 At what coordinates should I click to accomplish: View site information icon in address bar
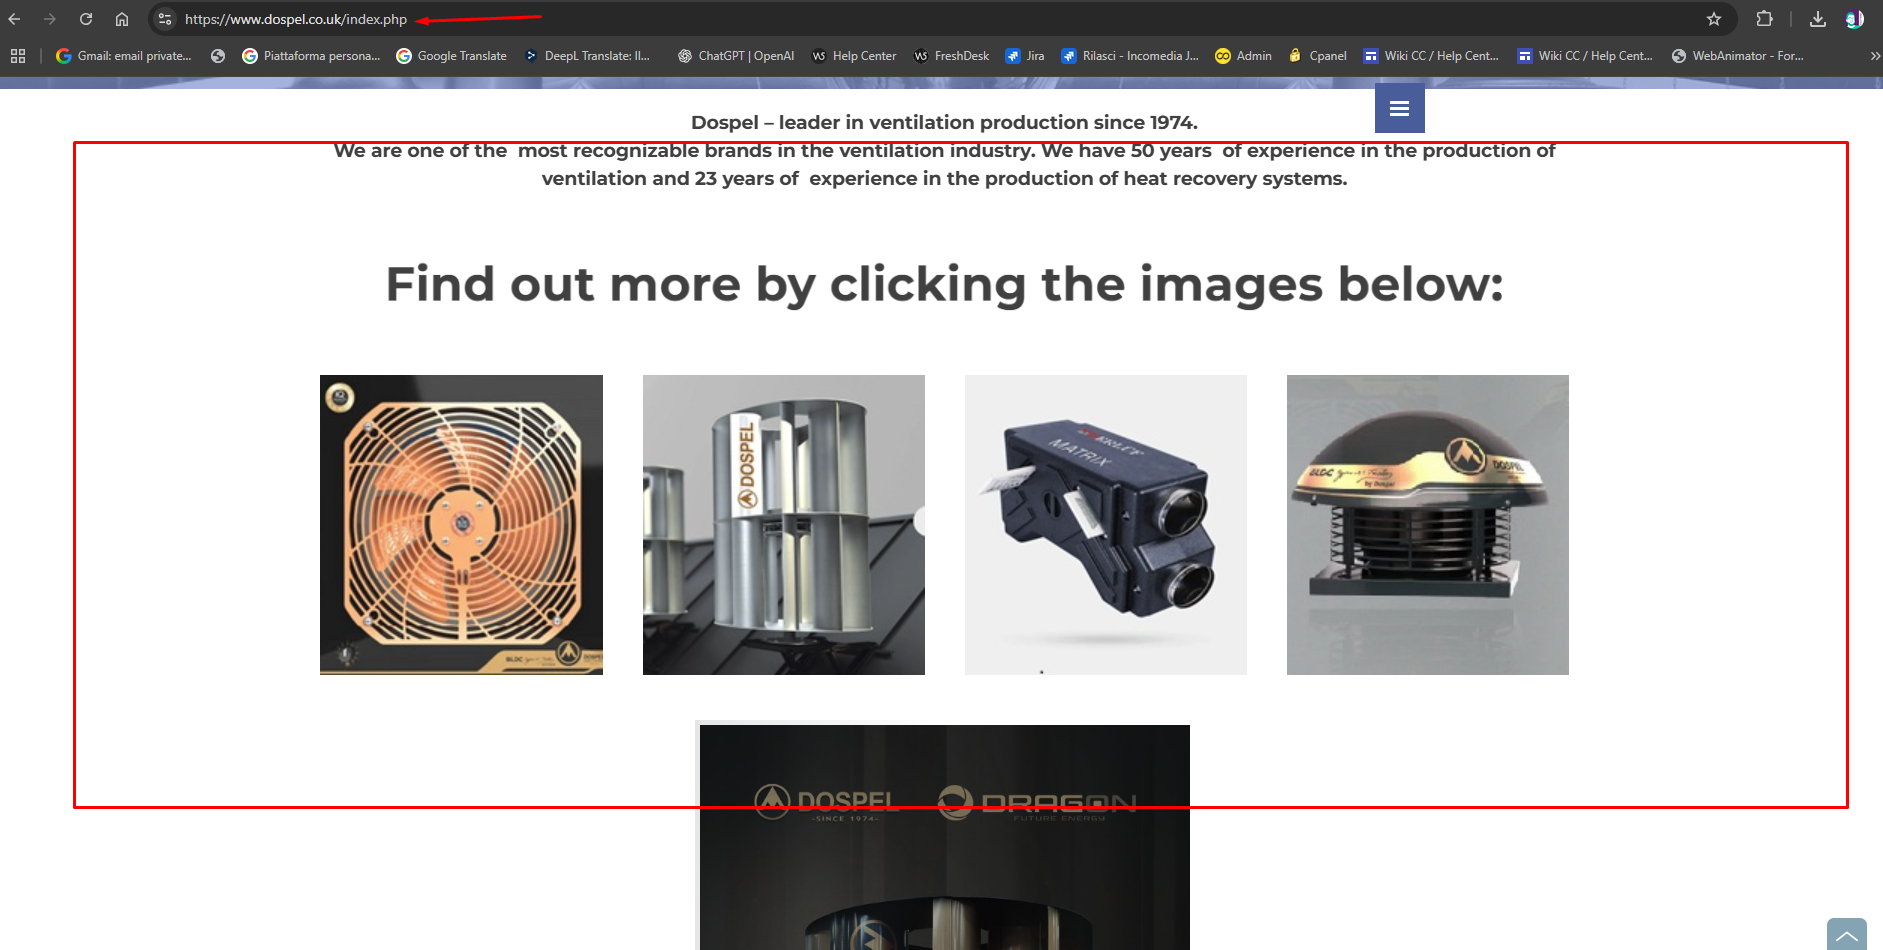point(165,19)
